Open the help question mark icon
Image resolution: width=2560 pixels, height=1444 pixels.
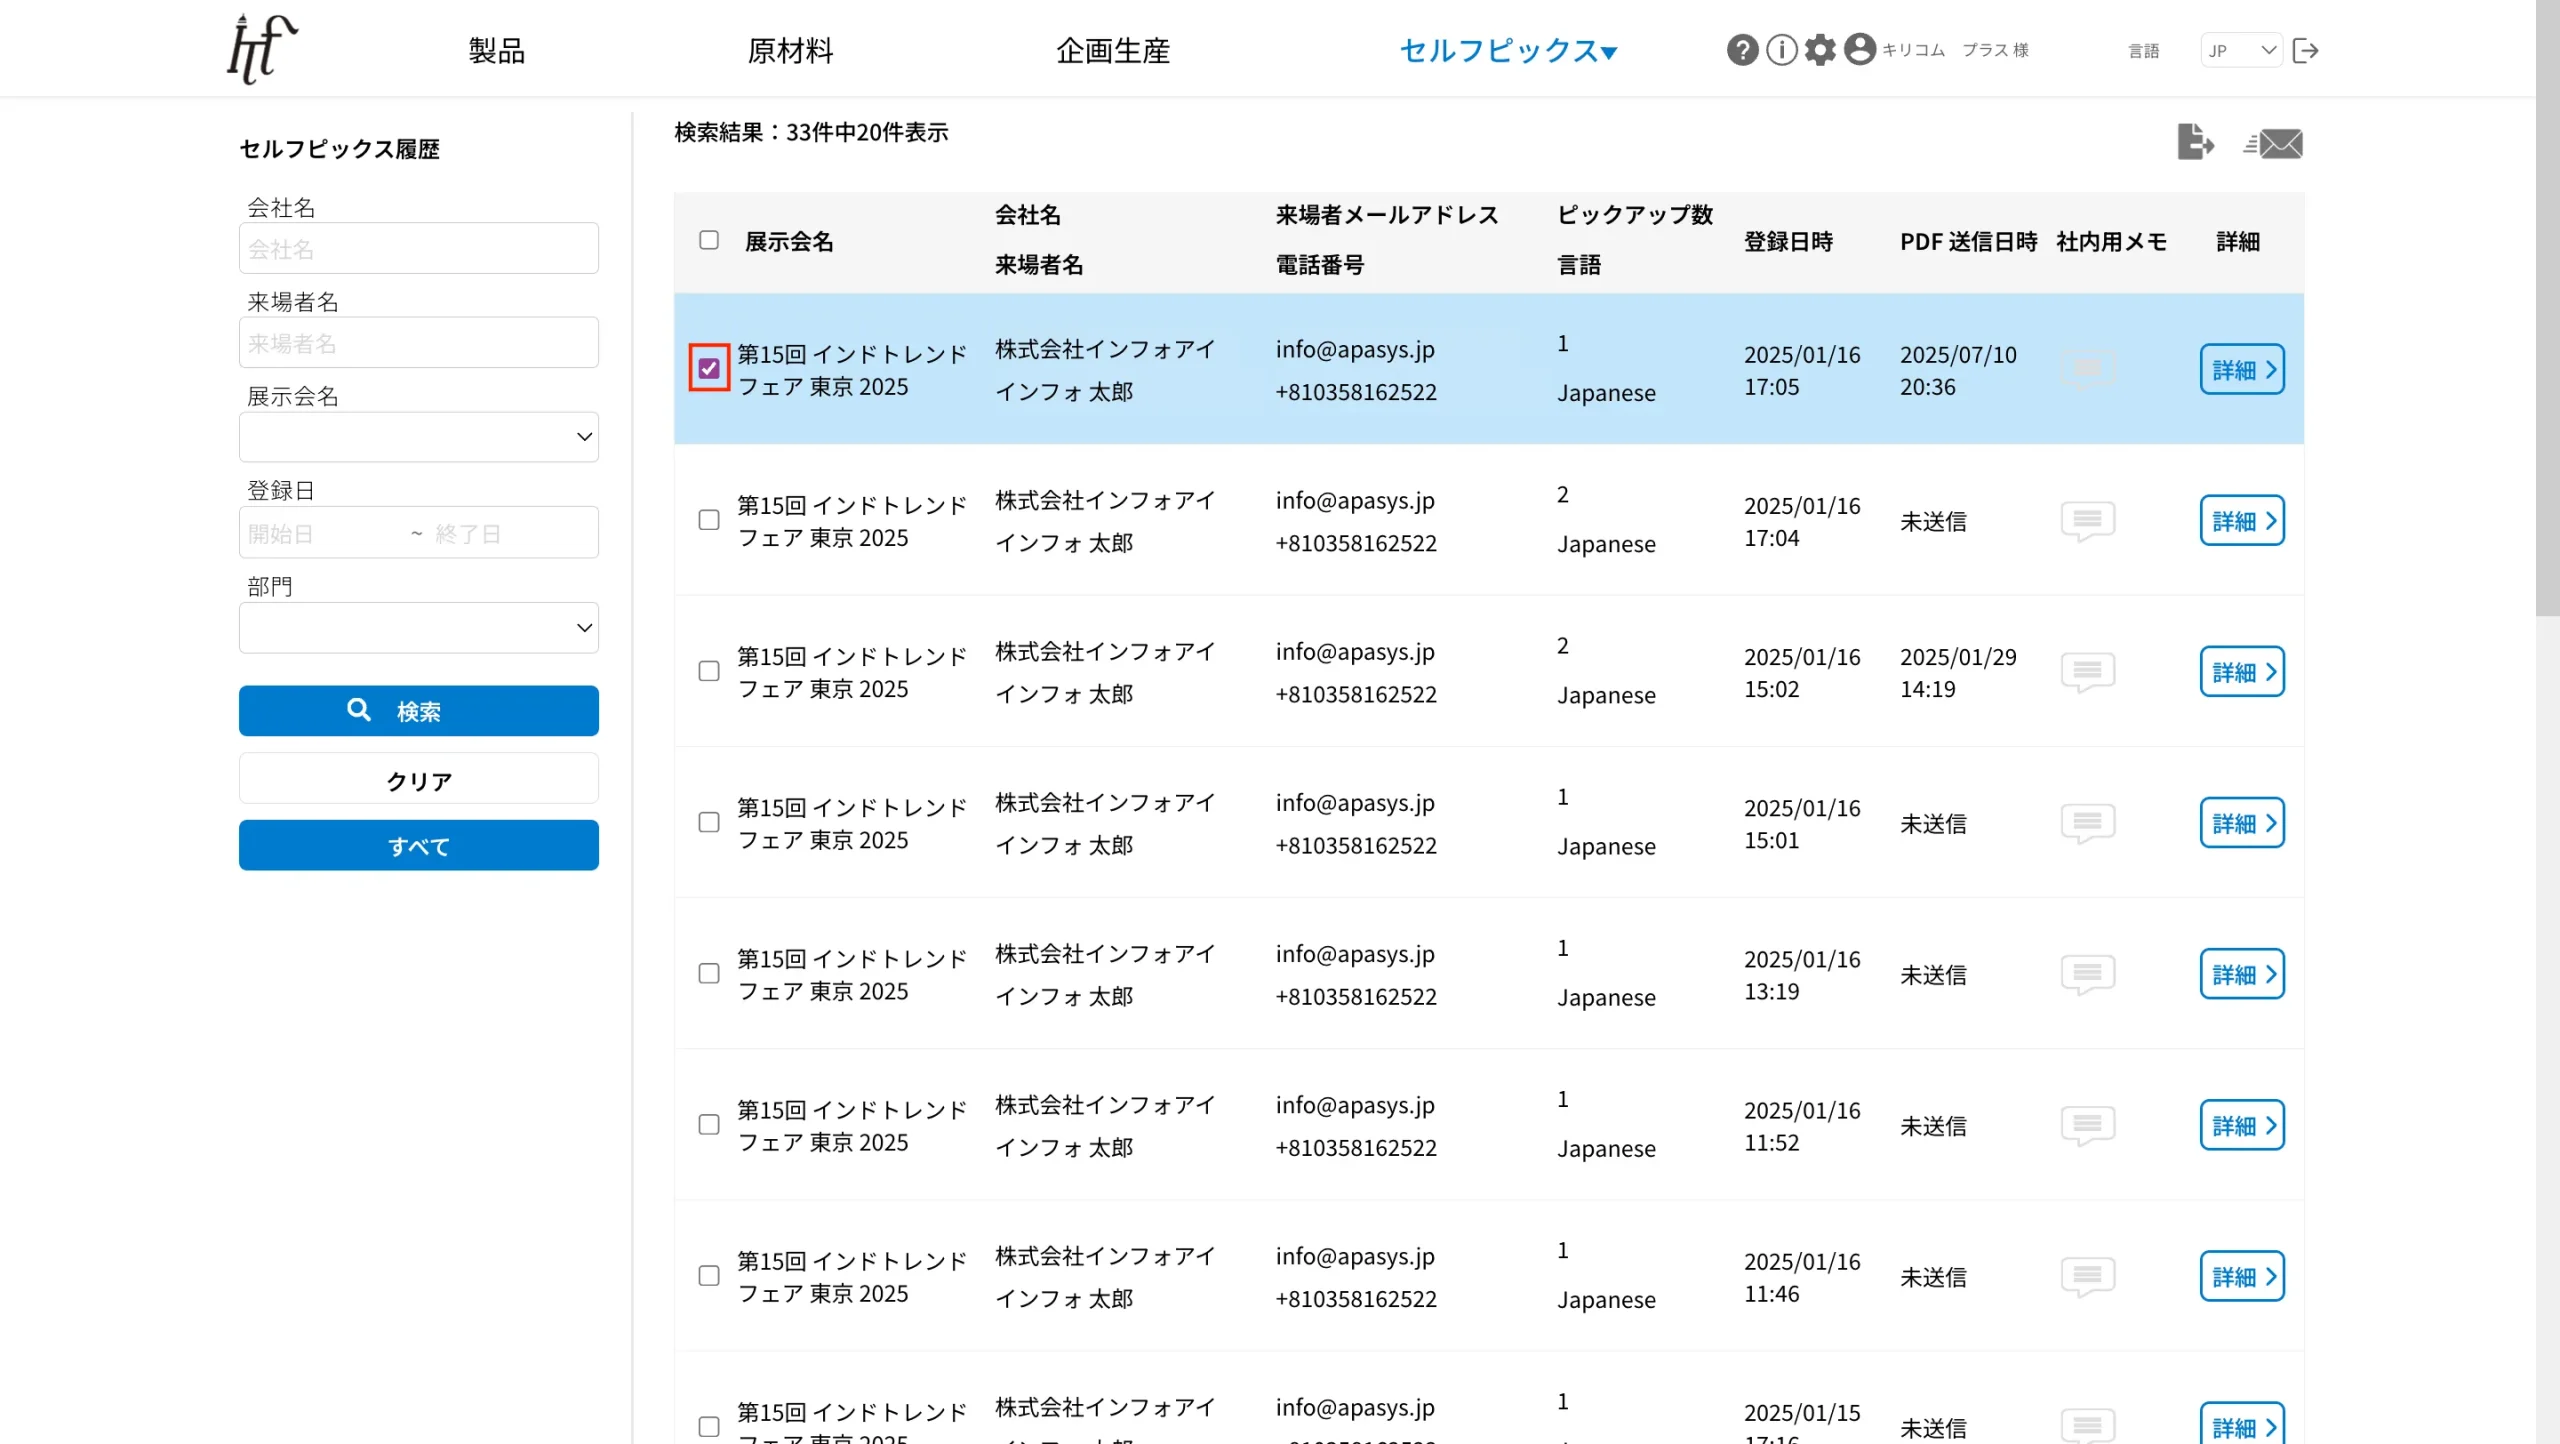pyautogui.click(x=1742, y=50)
